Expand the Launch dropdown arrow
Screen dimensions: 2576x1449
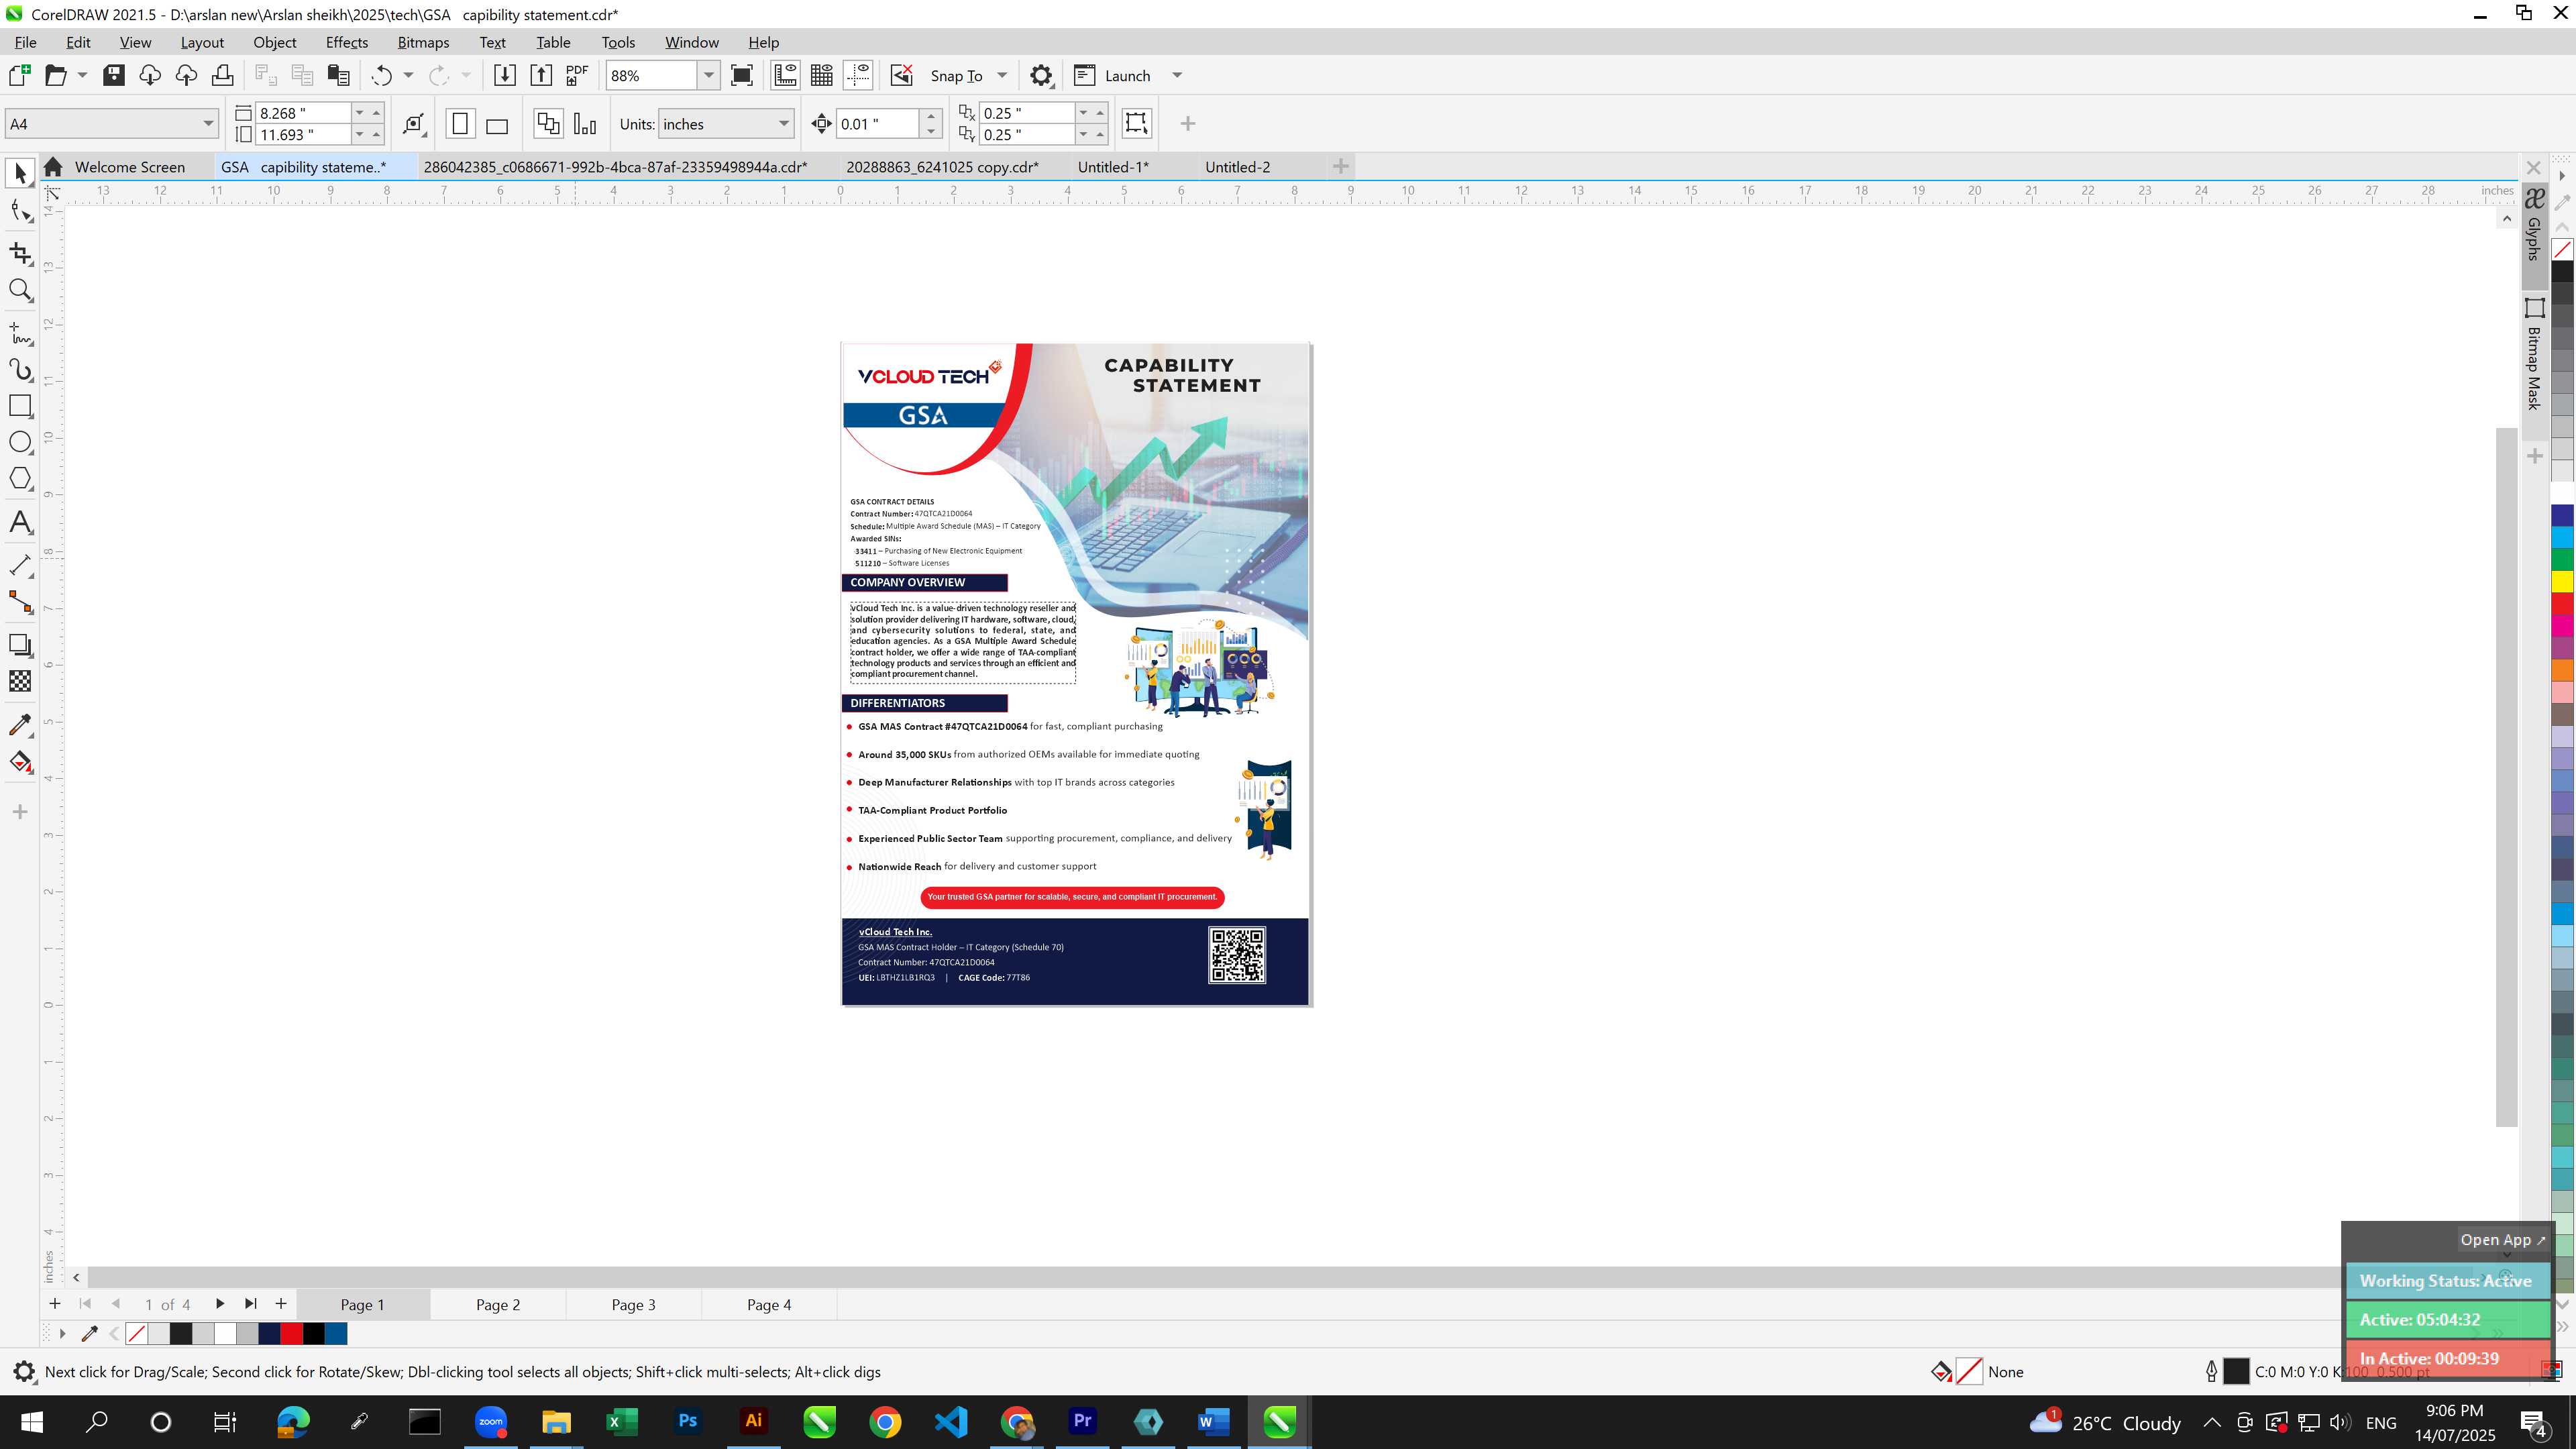1177,75
